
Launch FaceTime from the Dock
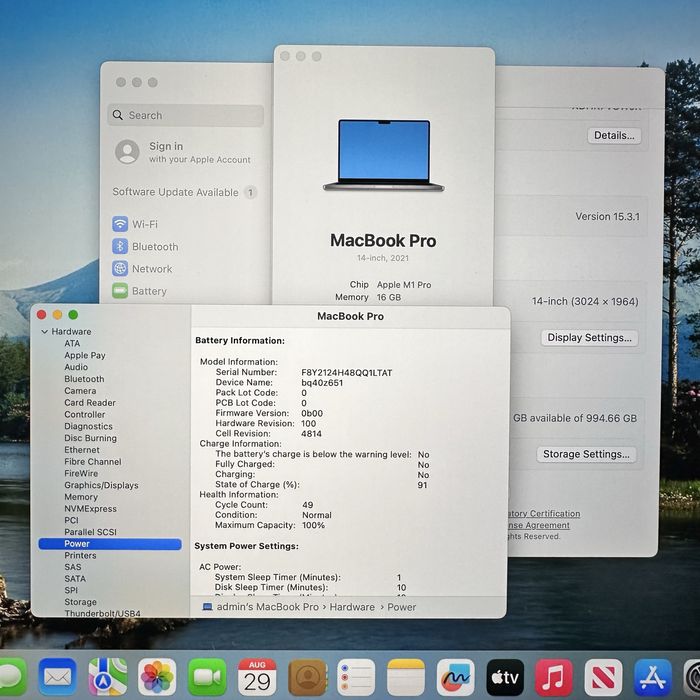tap(207, 677)
